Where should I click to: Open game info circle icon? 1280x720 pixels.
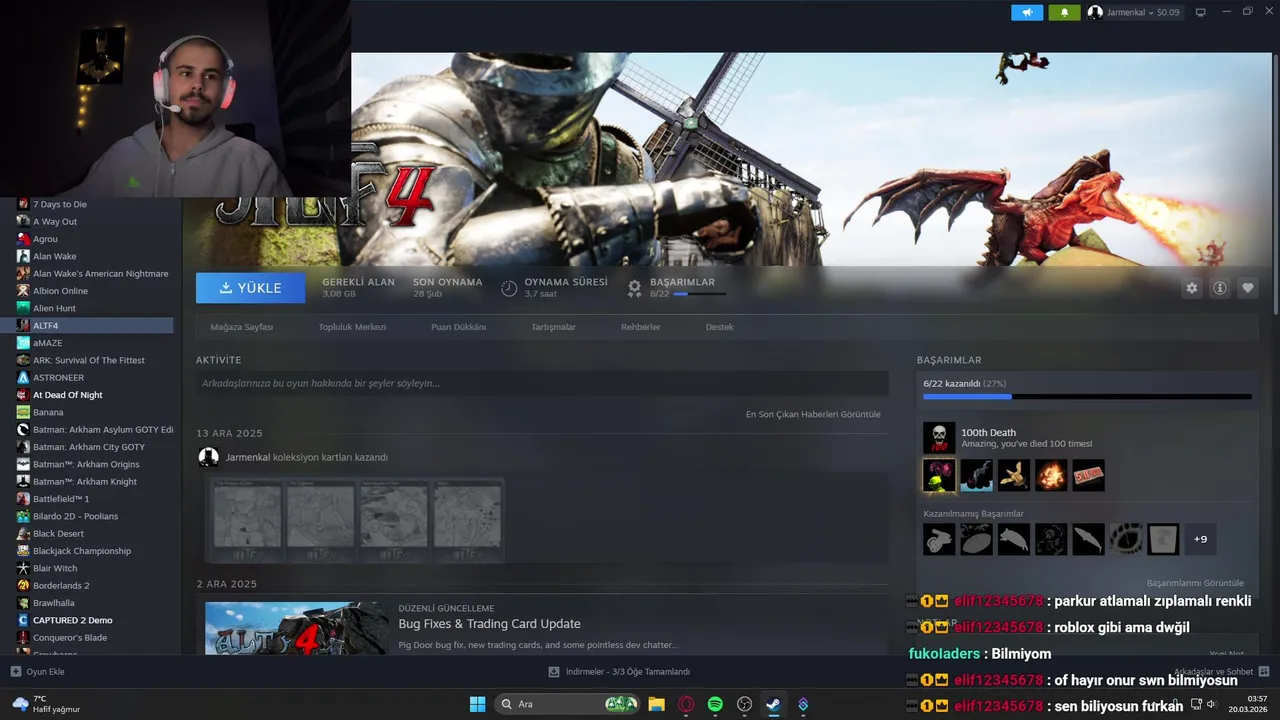[x=1220, y=288]
